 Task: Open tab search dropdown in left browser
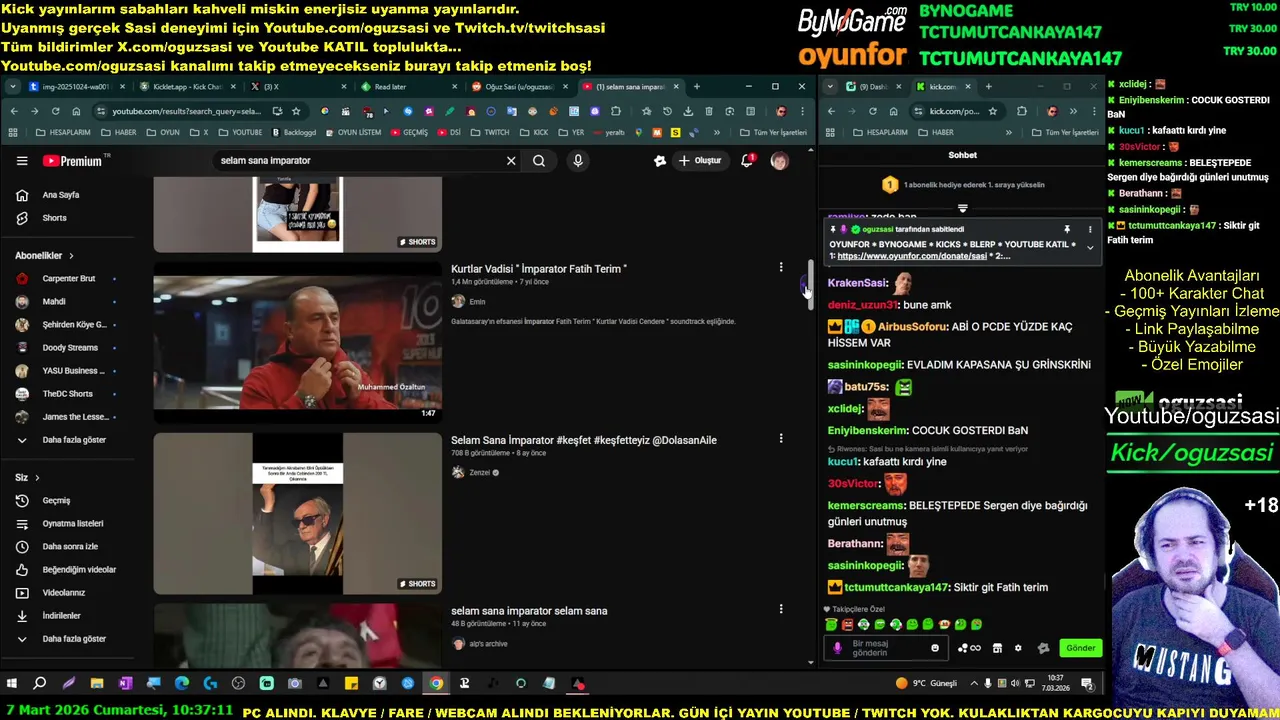pyautogui.click(x=12, y=87)
